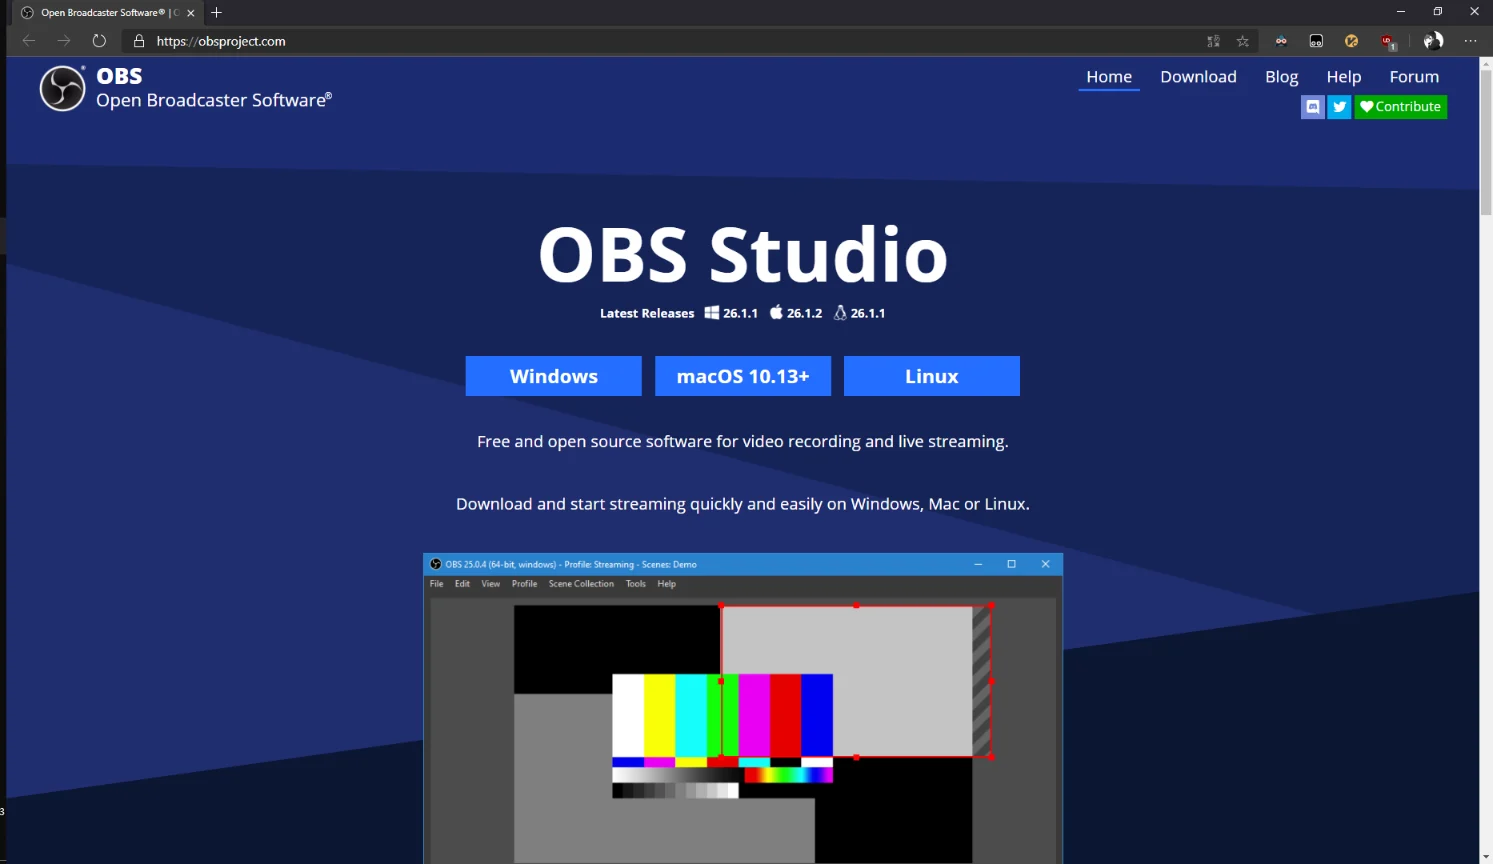Click the browser forward arrow
1493x864 pixels.
pos(64,41)
